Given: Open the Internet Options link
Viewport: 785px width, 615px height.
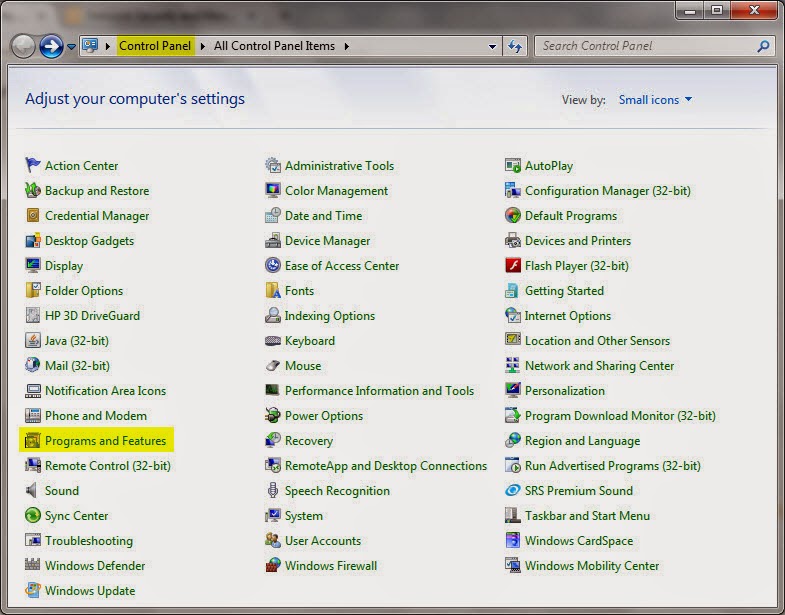Looking at the screenshot, I should pyautogui.click(x=568, y=316).
